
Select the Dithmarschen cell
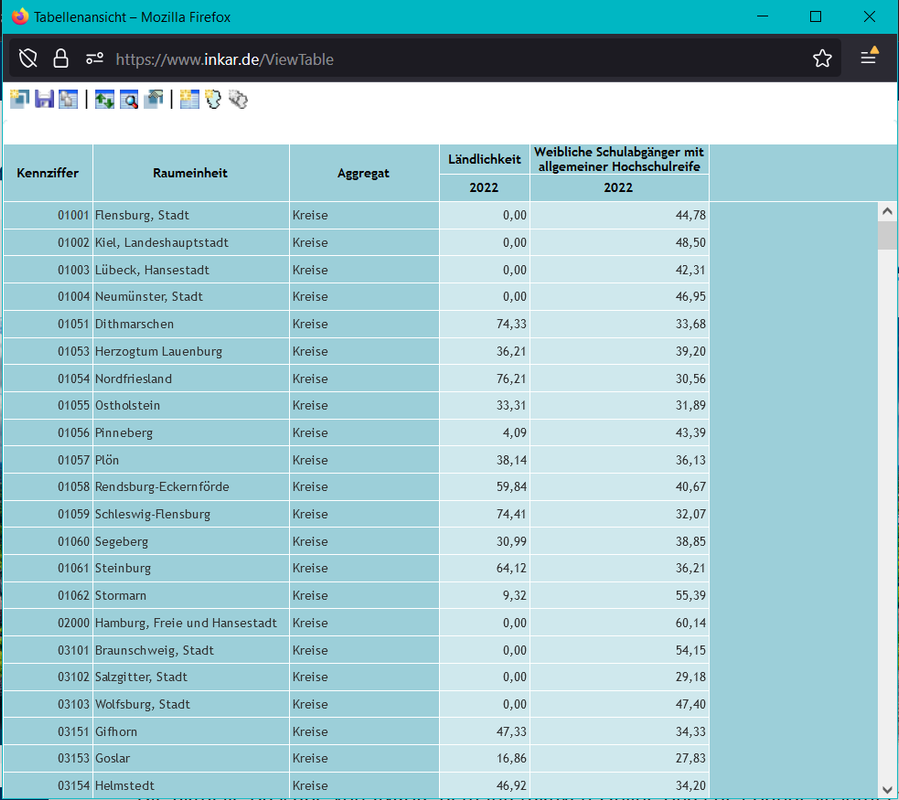[191, 324]
